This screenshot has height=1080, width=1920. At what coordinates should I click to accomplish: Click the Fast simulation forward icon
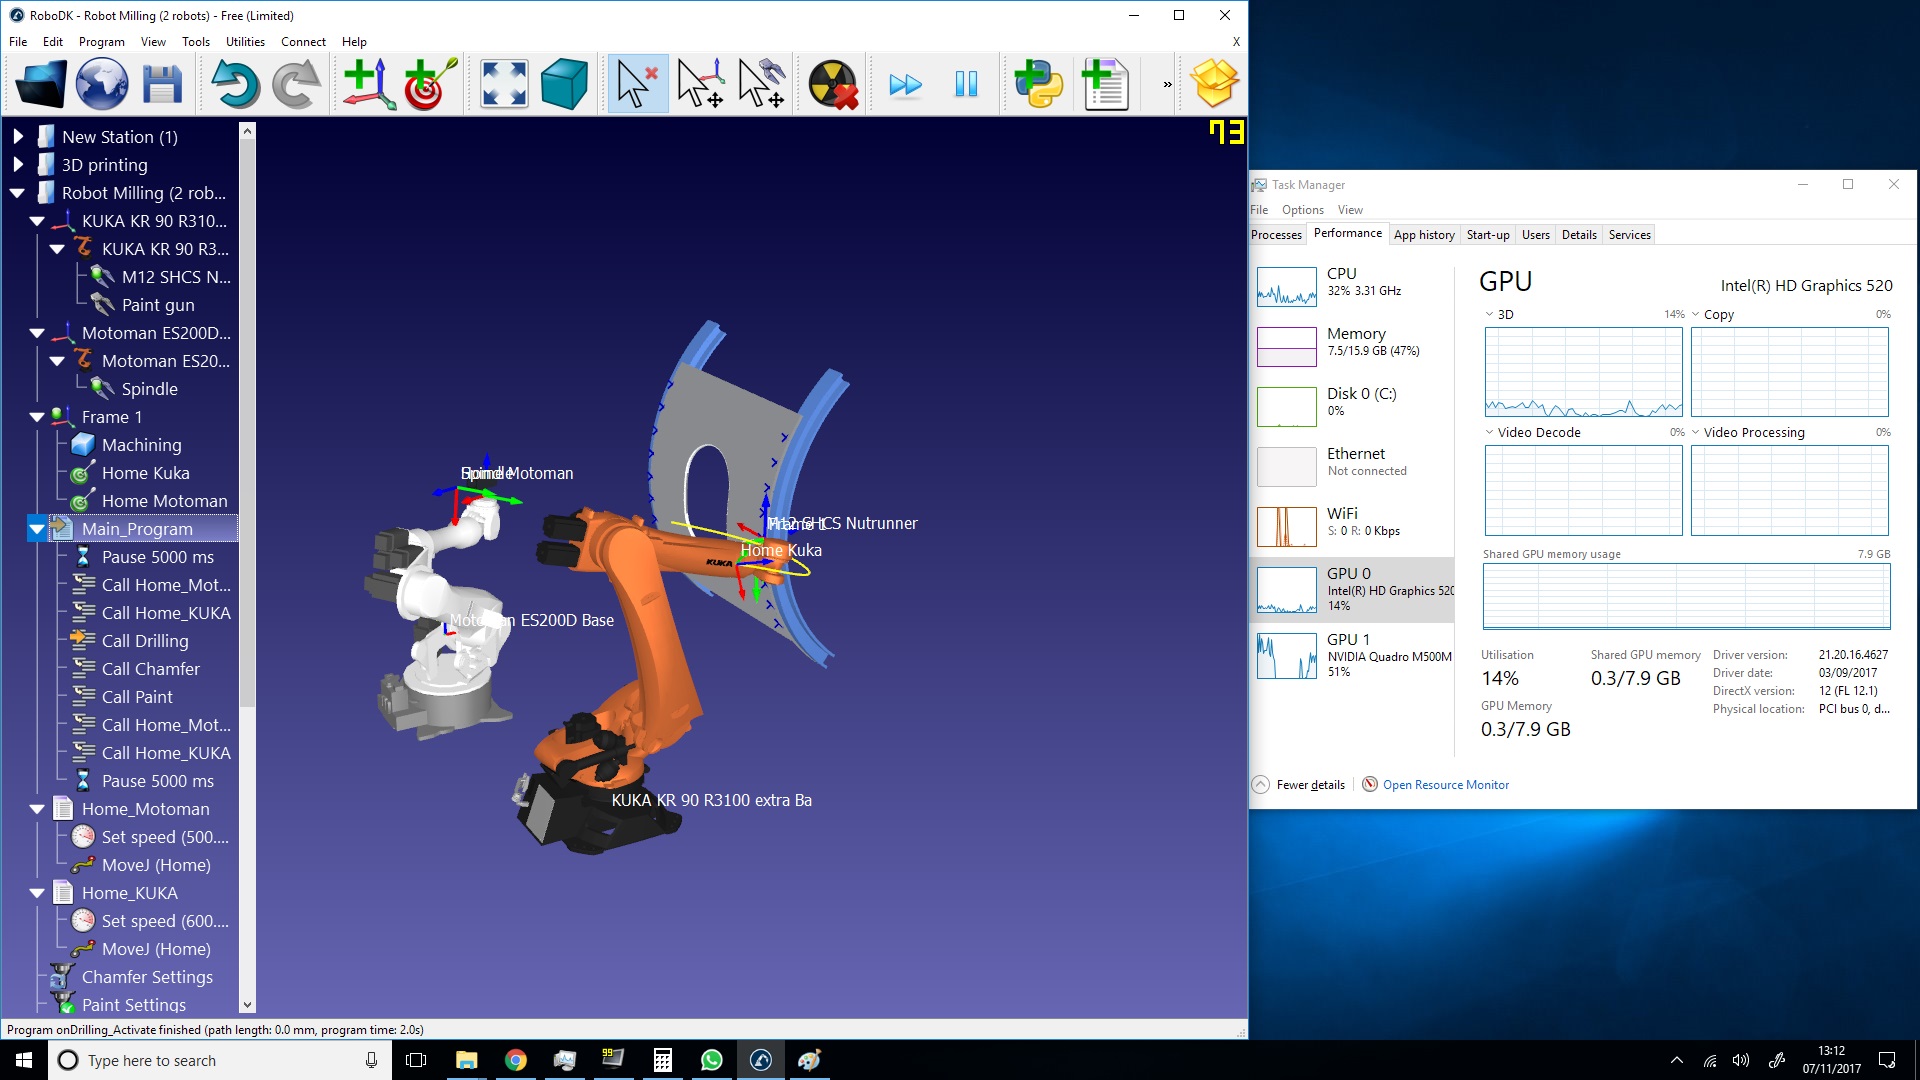tap(905, 84)
